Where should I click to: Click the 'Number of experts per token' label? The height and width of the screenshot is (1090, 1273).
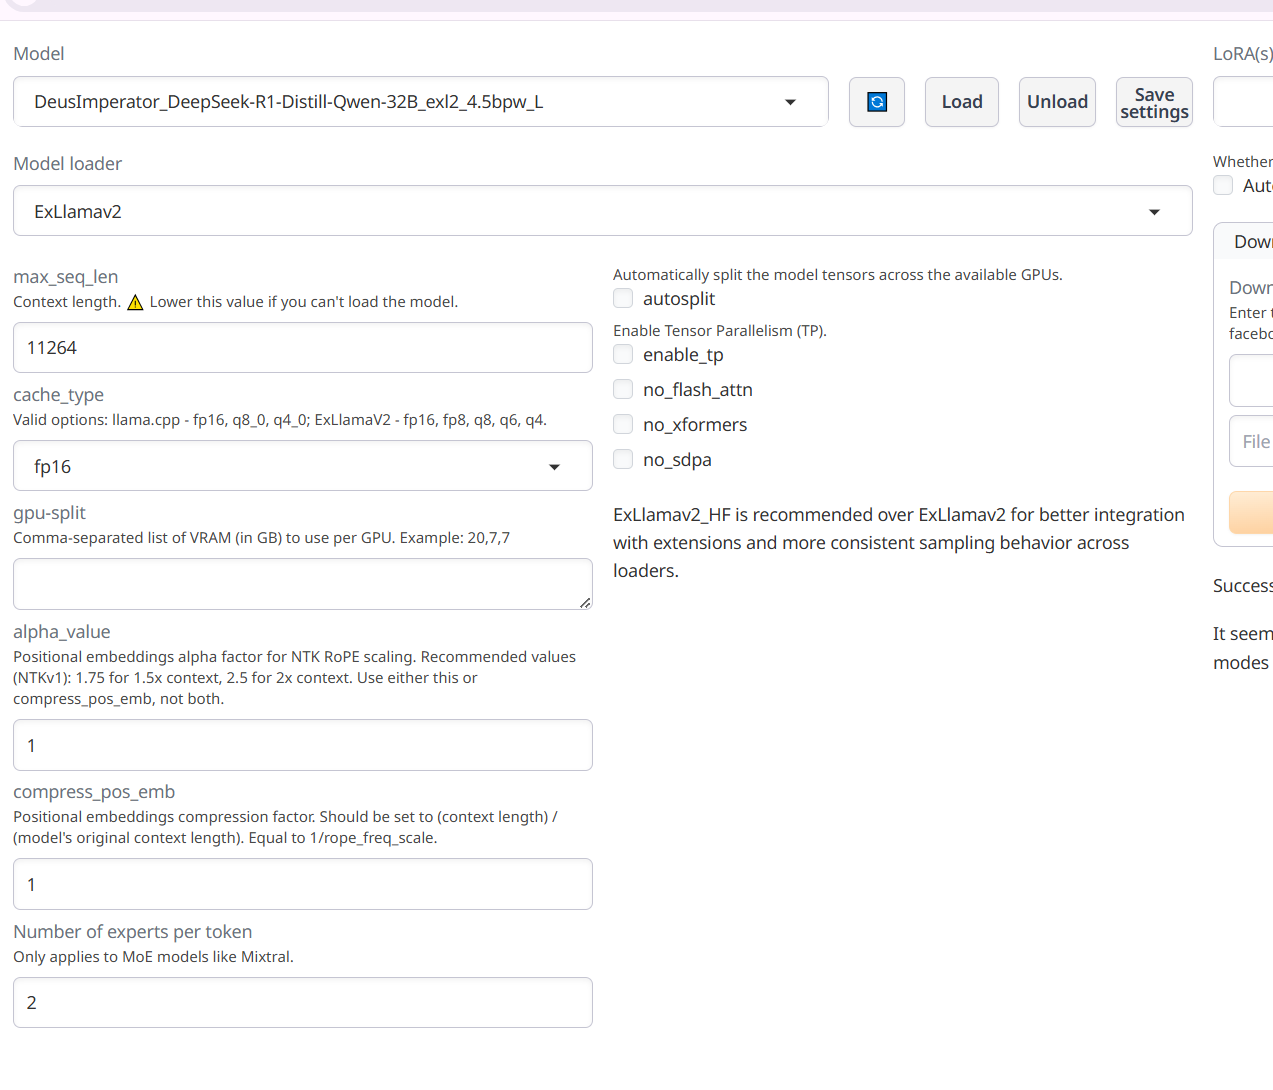(x=133, y=932)
